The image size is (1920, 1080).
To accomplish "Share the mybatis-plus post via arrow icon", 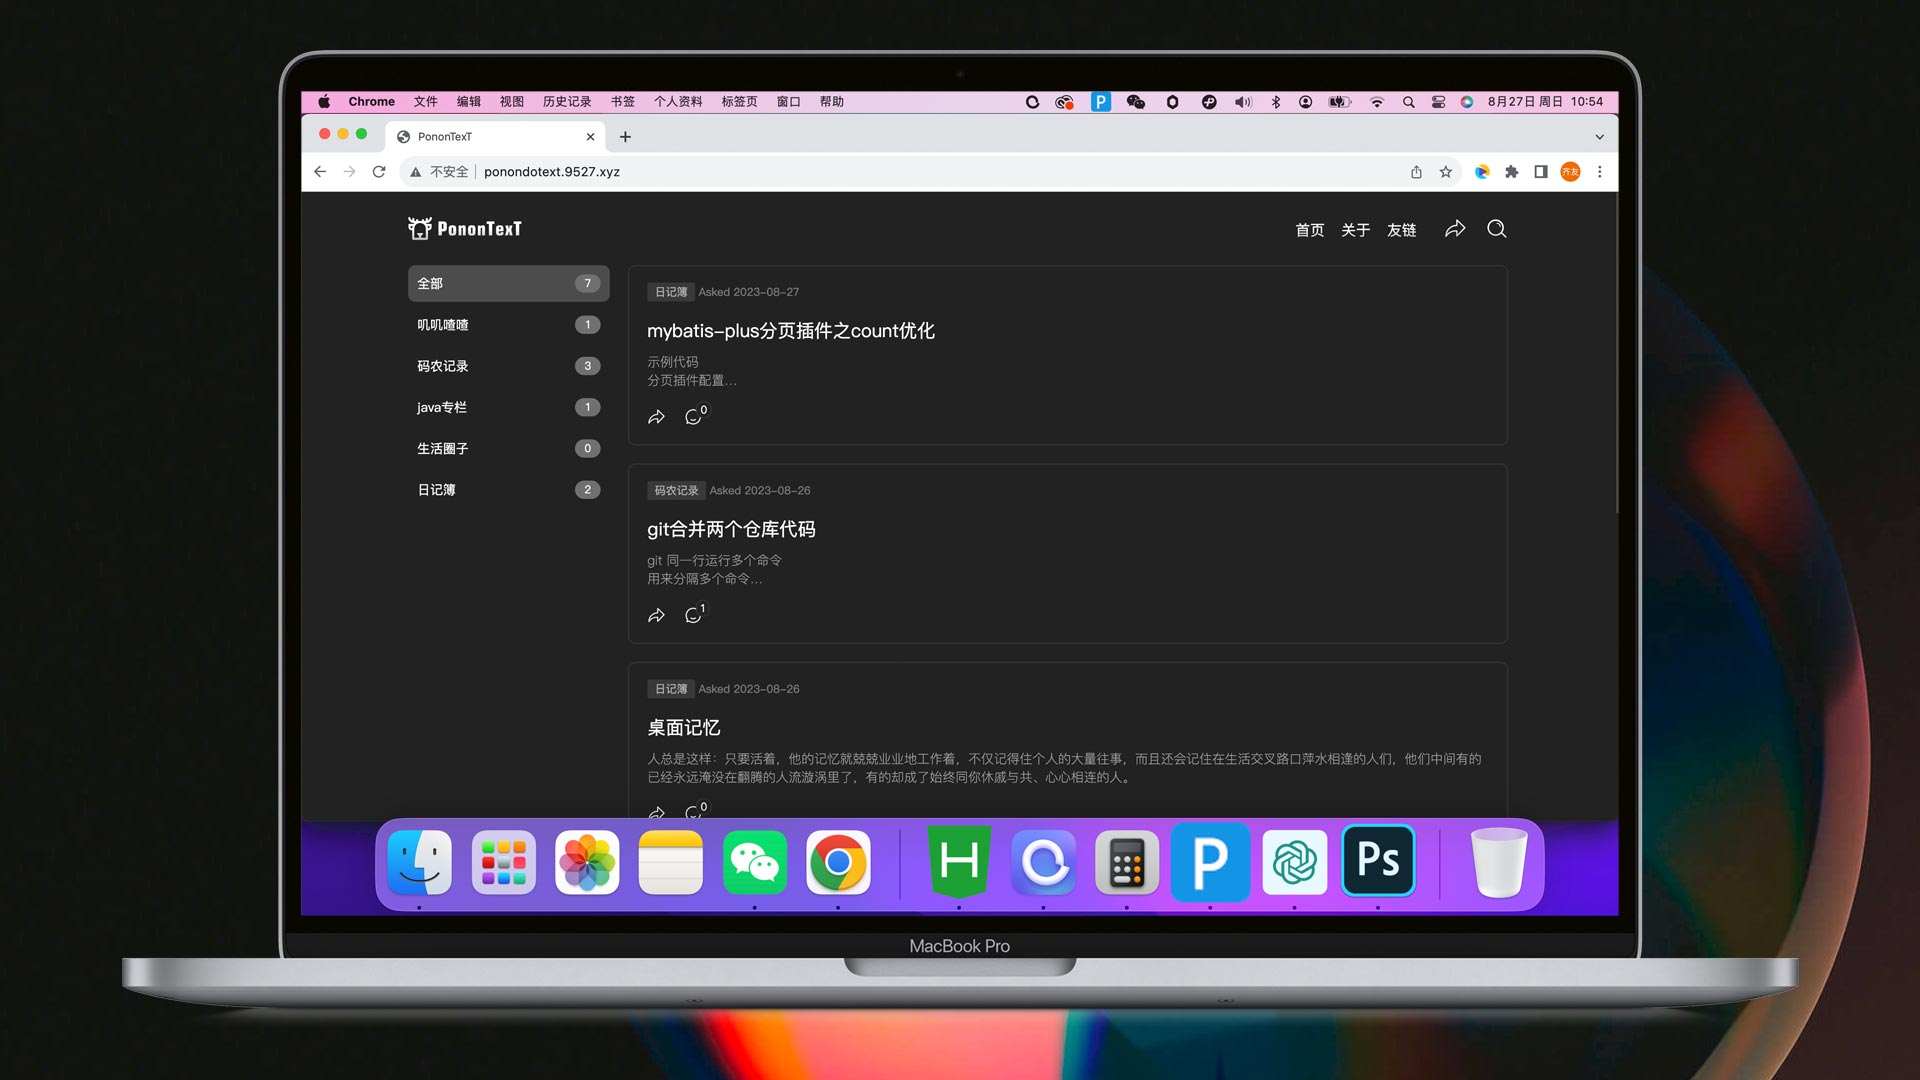I will point(656,417).
